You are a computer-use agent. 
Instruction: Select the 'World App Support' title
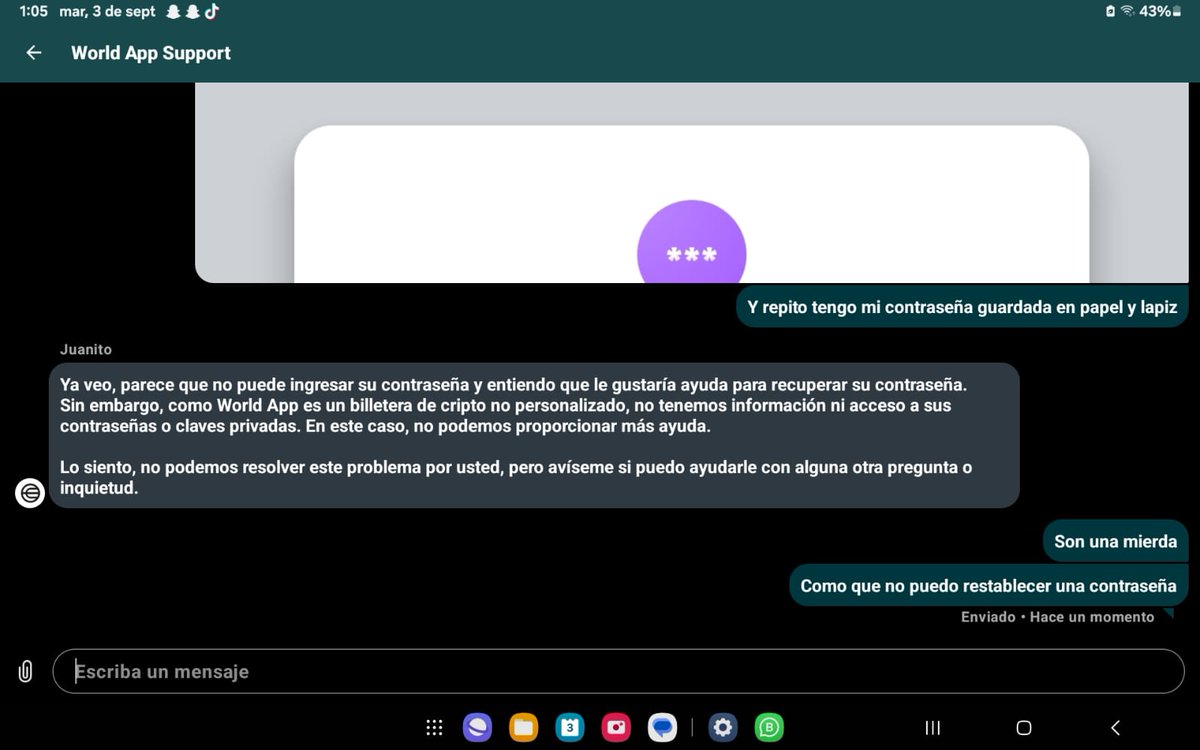click(x=151, y=53)
